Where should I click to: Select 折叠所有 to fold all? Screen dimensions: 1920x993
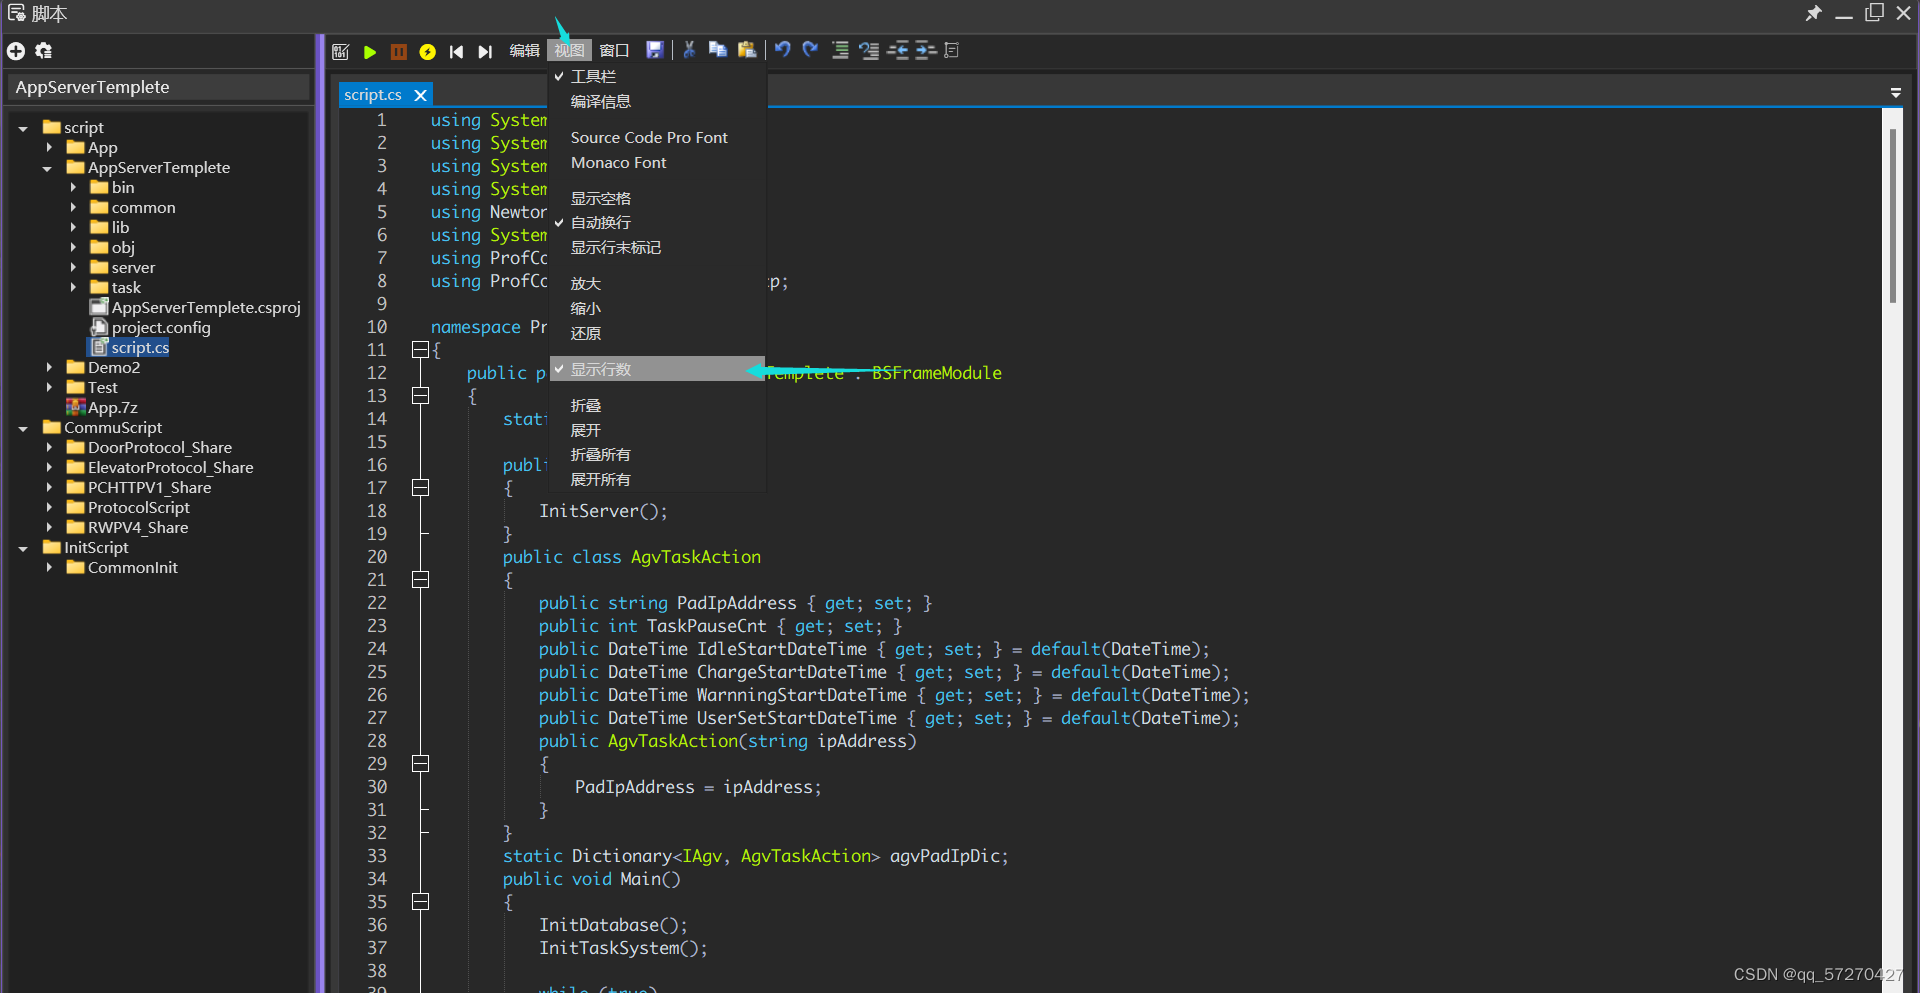coord(658,455)
